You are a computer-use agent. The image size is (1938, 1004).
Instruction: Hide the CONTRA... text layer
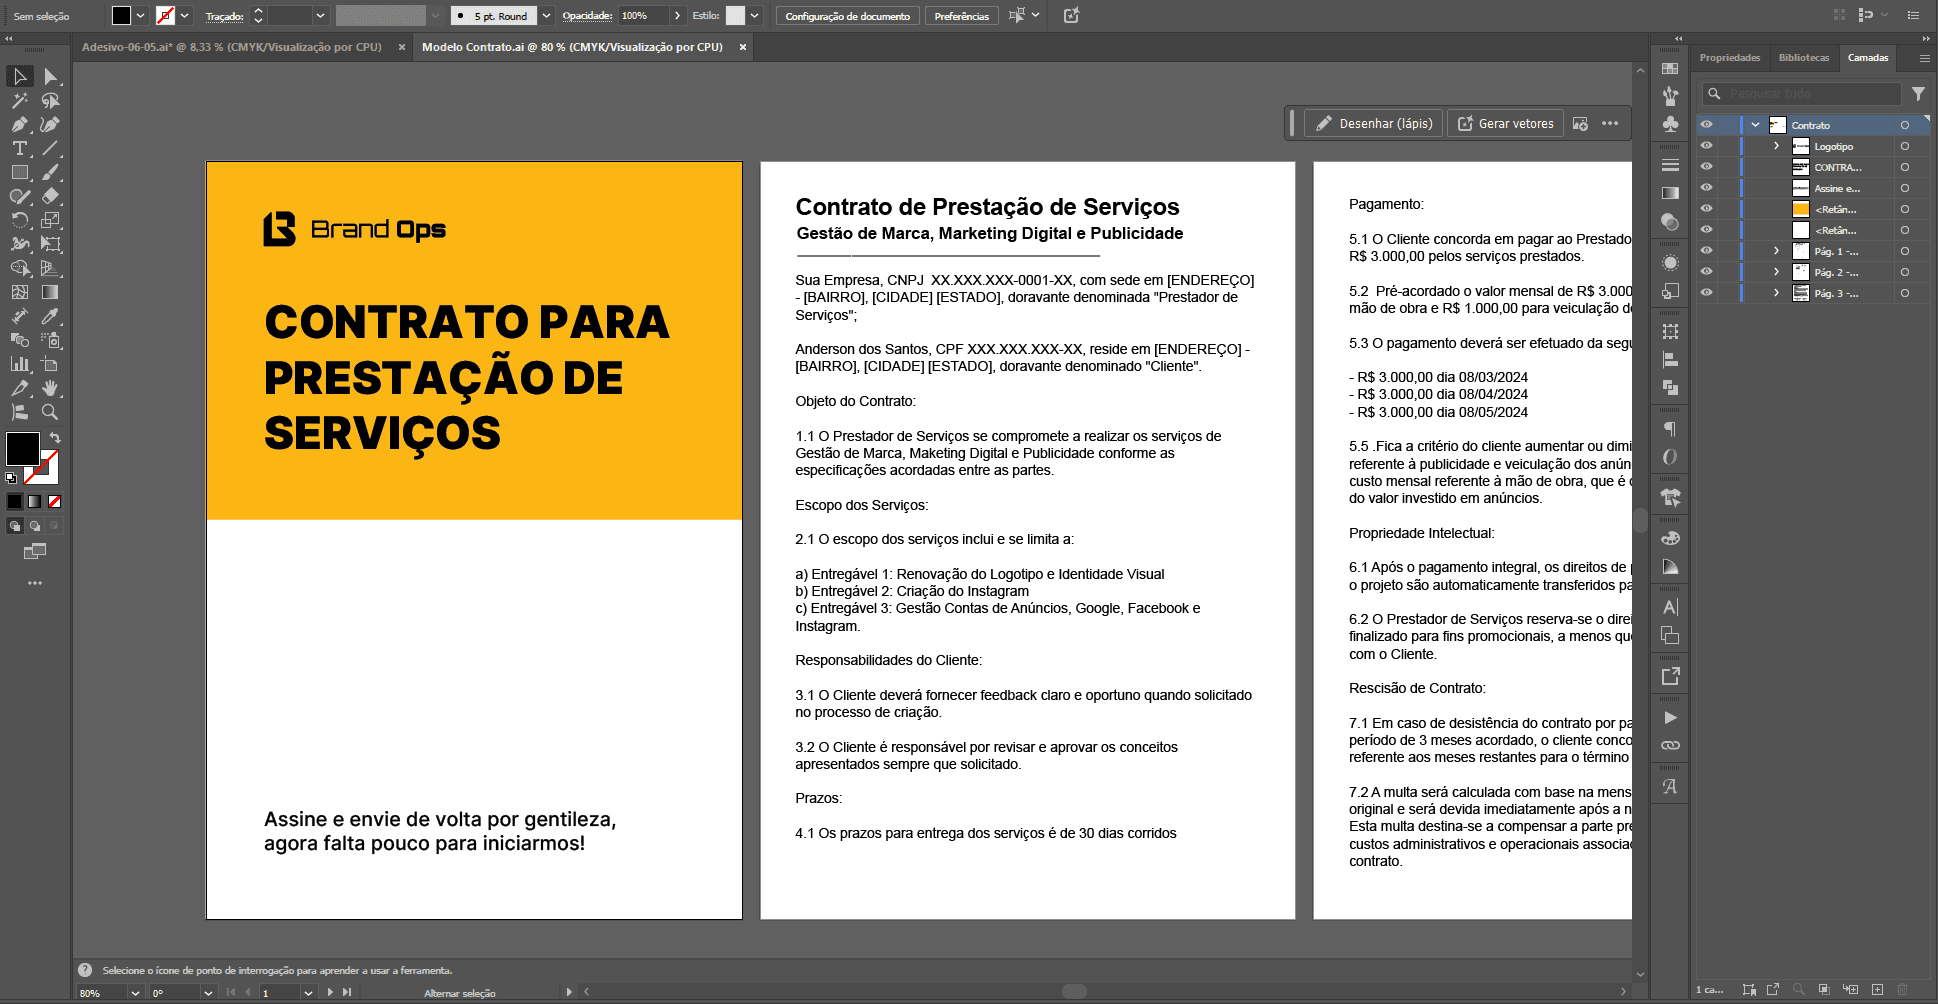[1707, 167]
